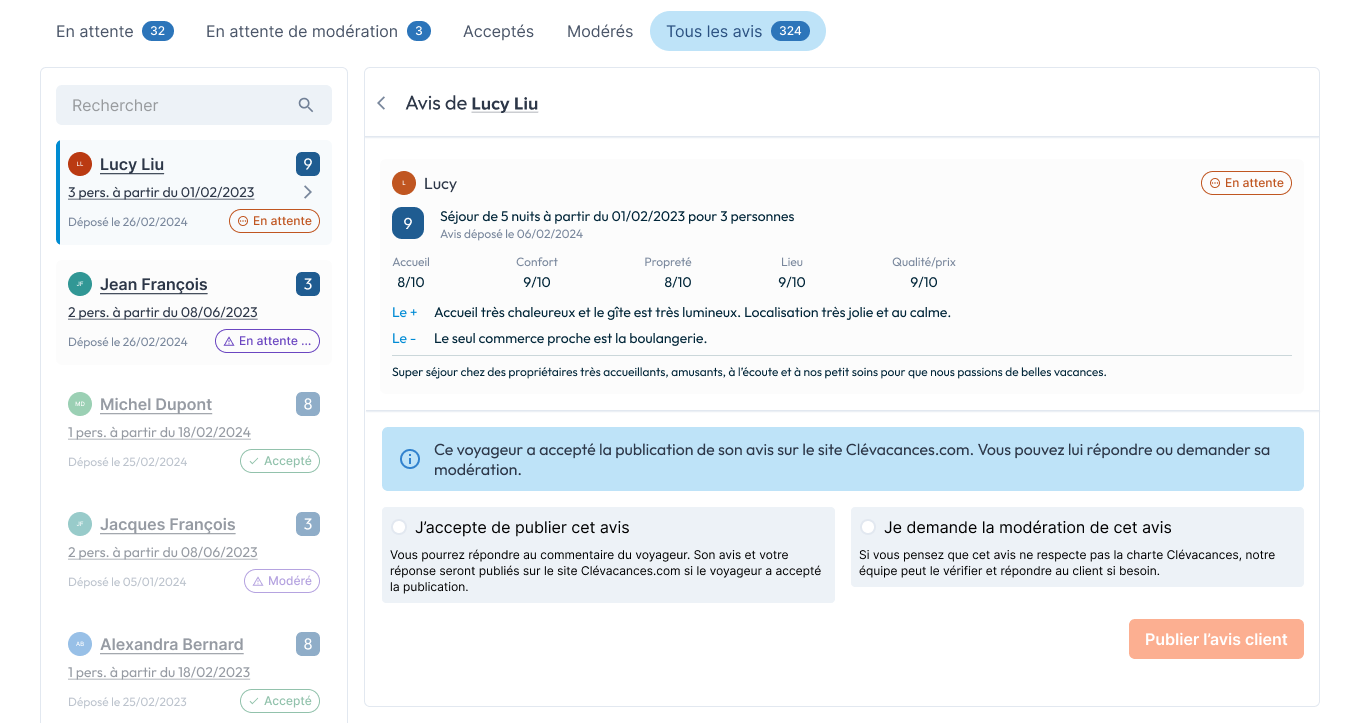Click Jean François's JF avatar
This screenshot has width=1360, height=723.
80,284
